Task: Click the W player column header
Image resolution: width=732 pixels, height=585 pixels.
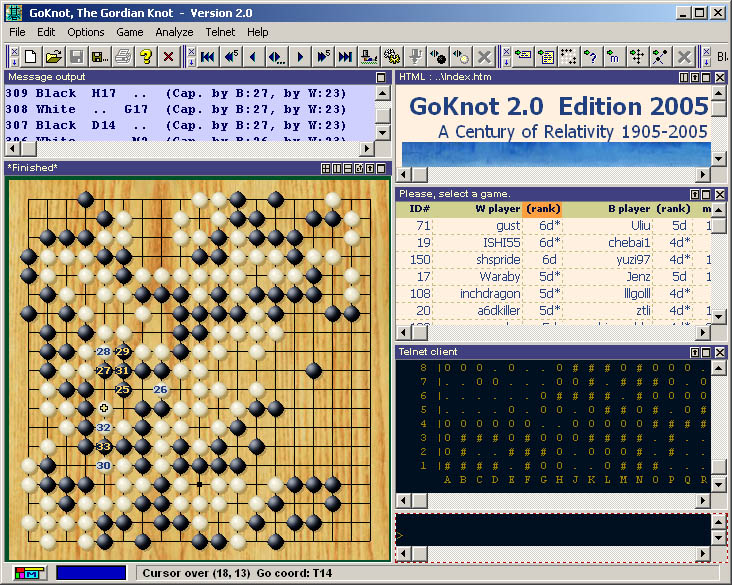Action: 498,209
